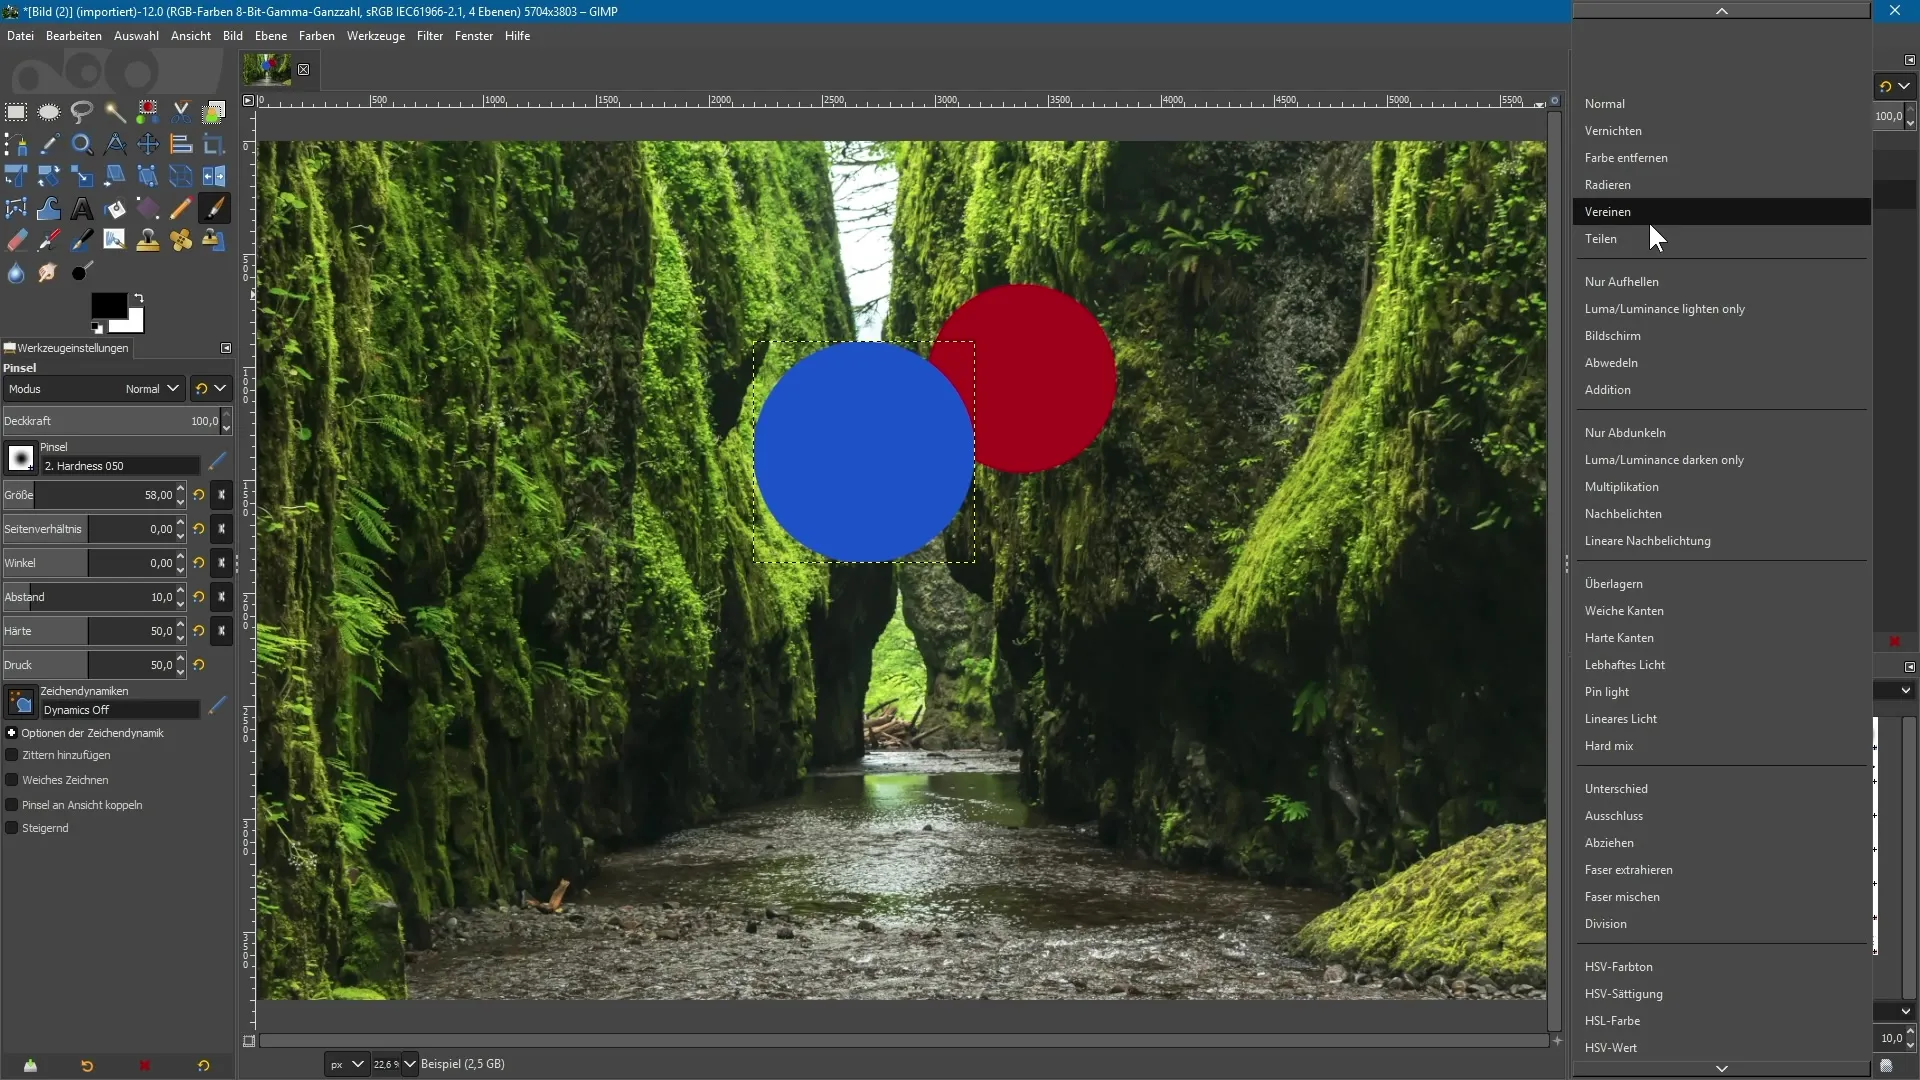Toggle the Weiches Zeichnen checkbox
Viewport: 1920px width, 1080px height.
(x=12, y=781)
